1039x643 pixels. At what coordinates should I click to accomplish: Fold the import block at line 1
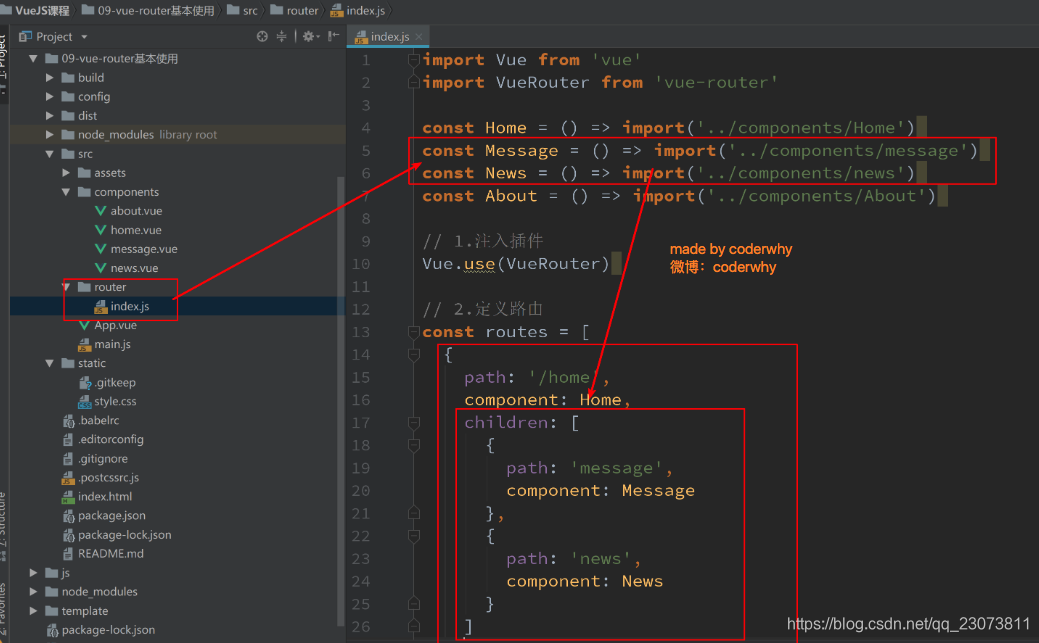(413, 60)
